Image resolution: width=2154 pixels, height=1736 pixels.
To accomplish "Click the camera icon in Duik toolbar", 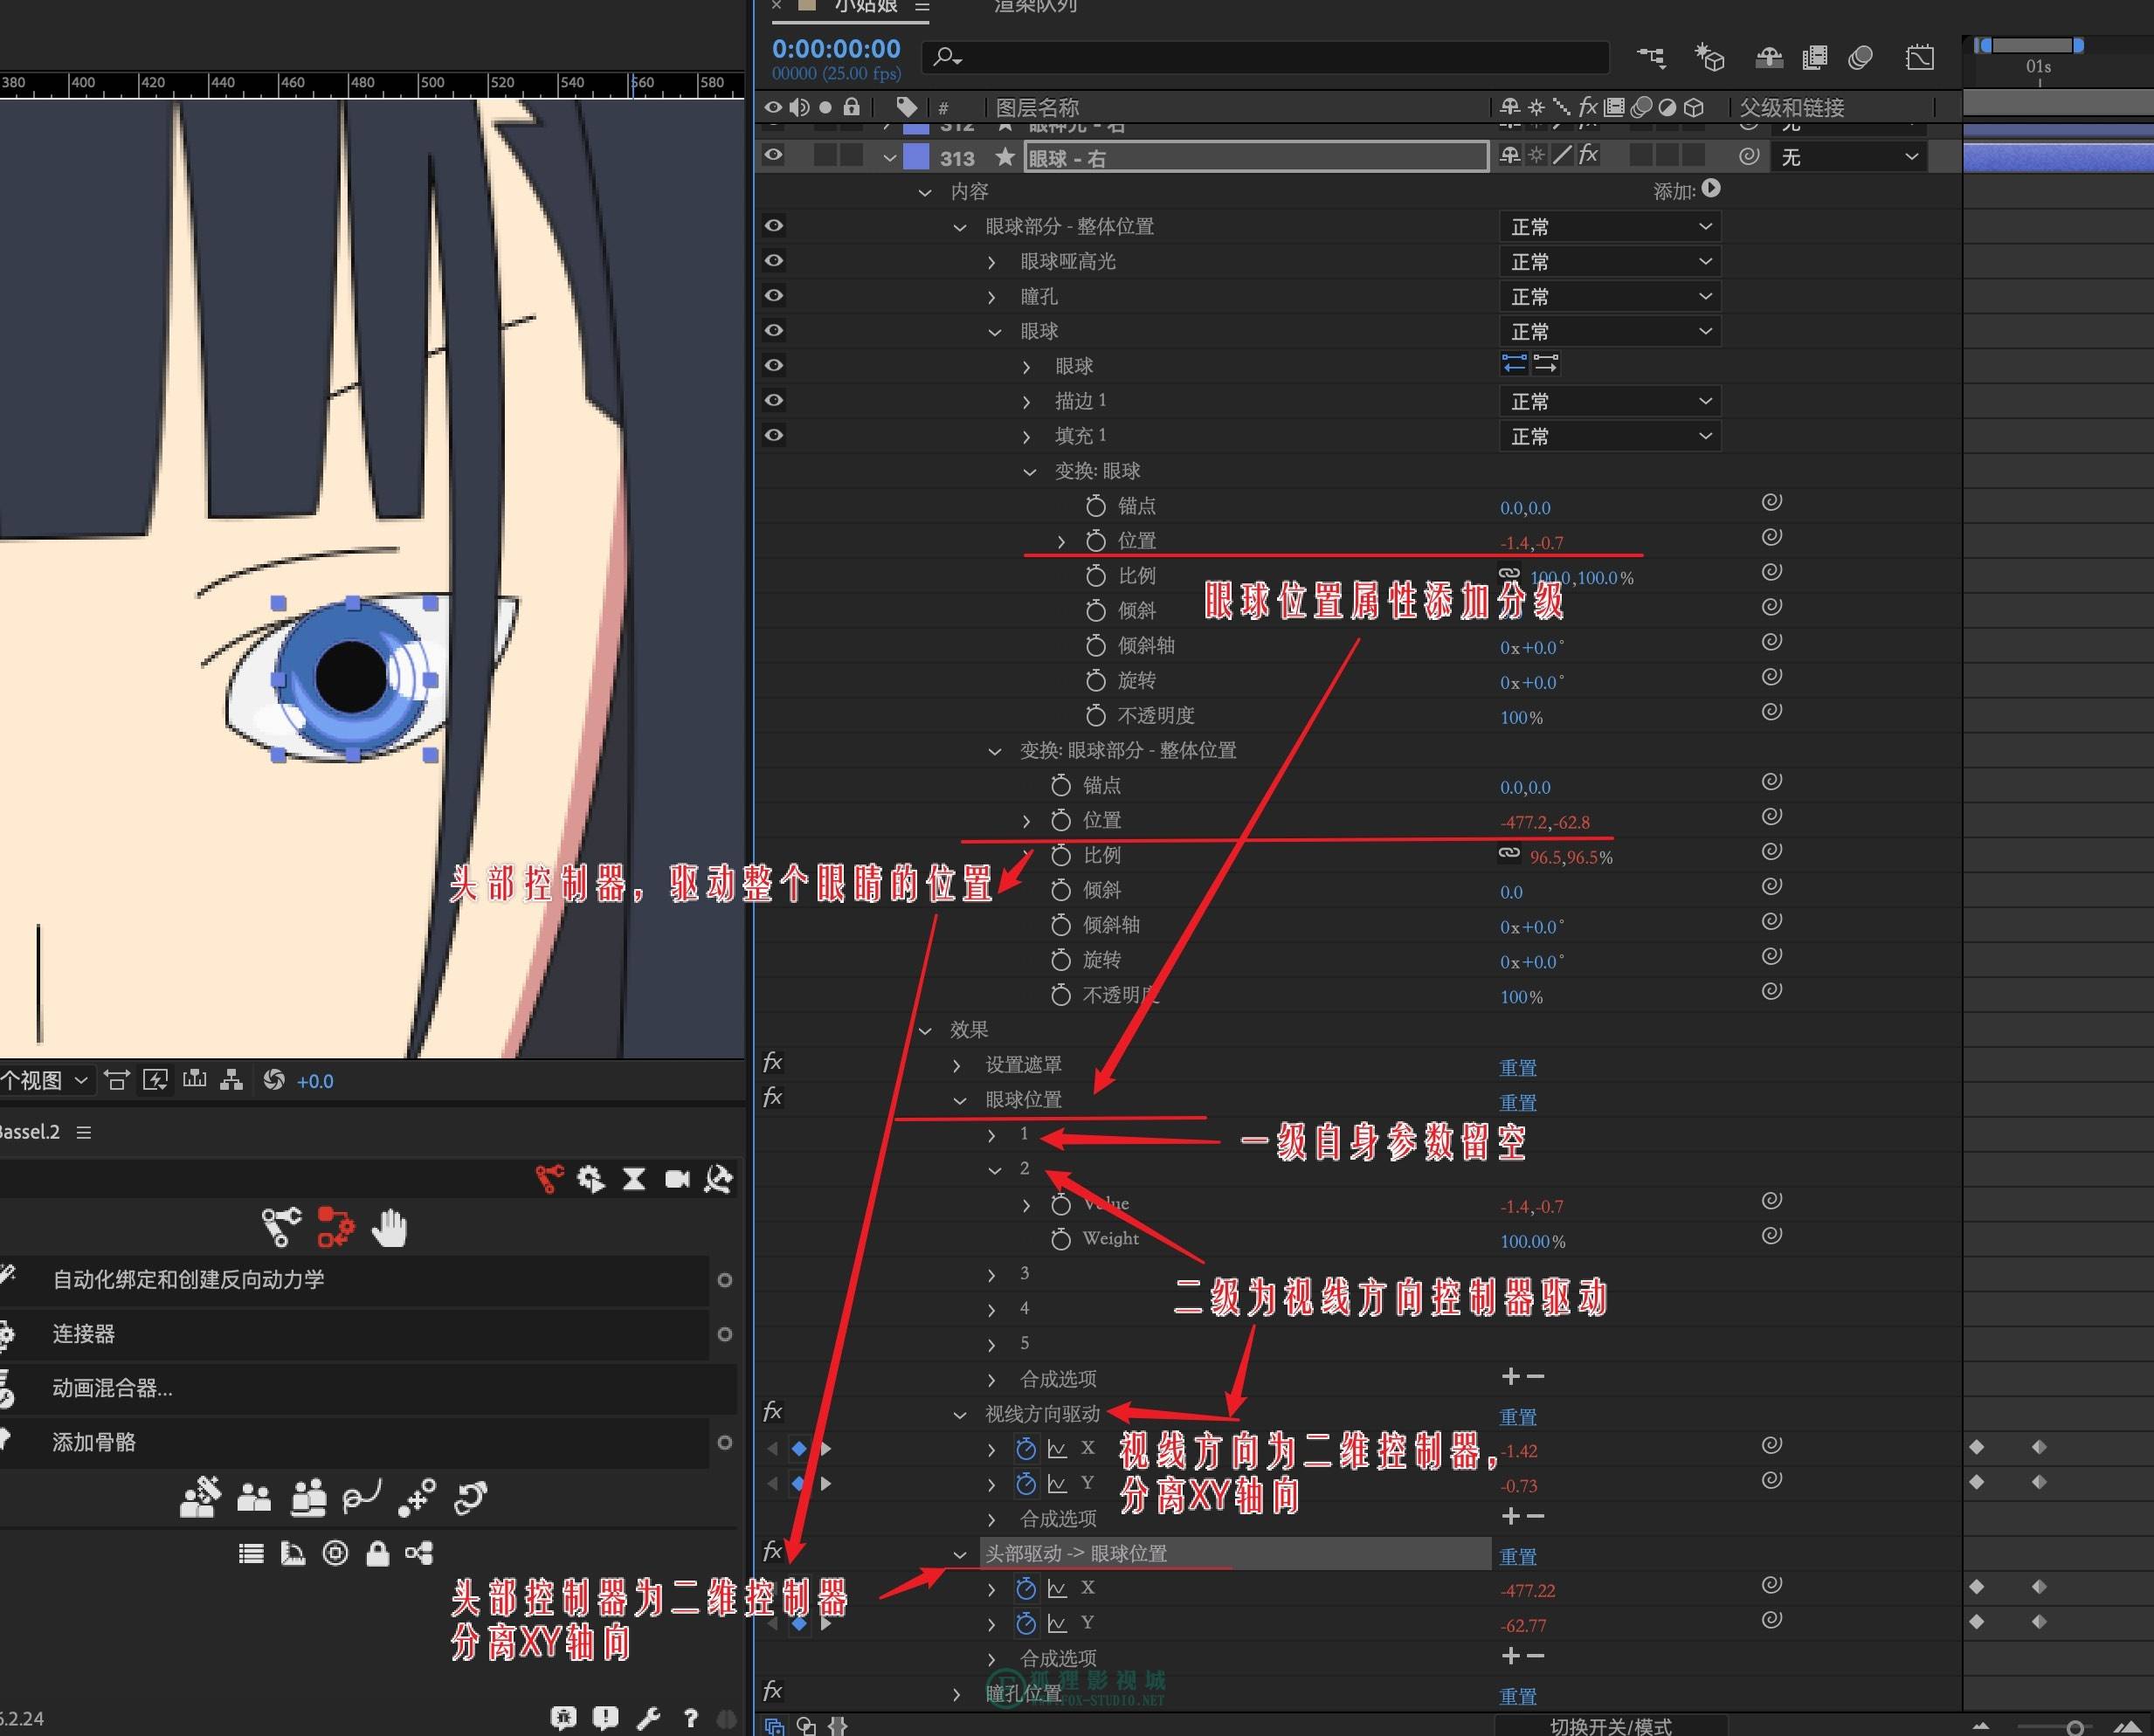I will (x=677, y=1179).
